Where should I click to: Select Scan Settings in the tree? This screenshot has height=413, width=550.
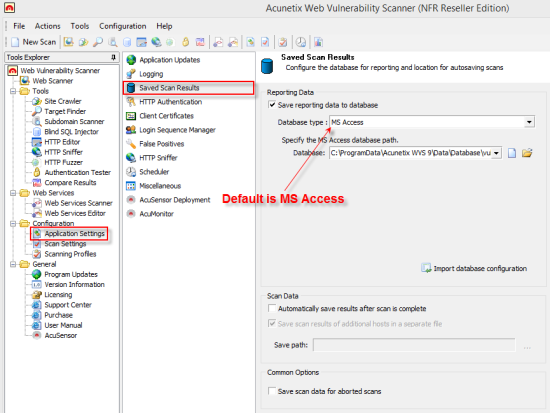(65, 244)
